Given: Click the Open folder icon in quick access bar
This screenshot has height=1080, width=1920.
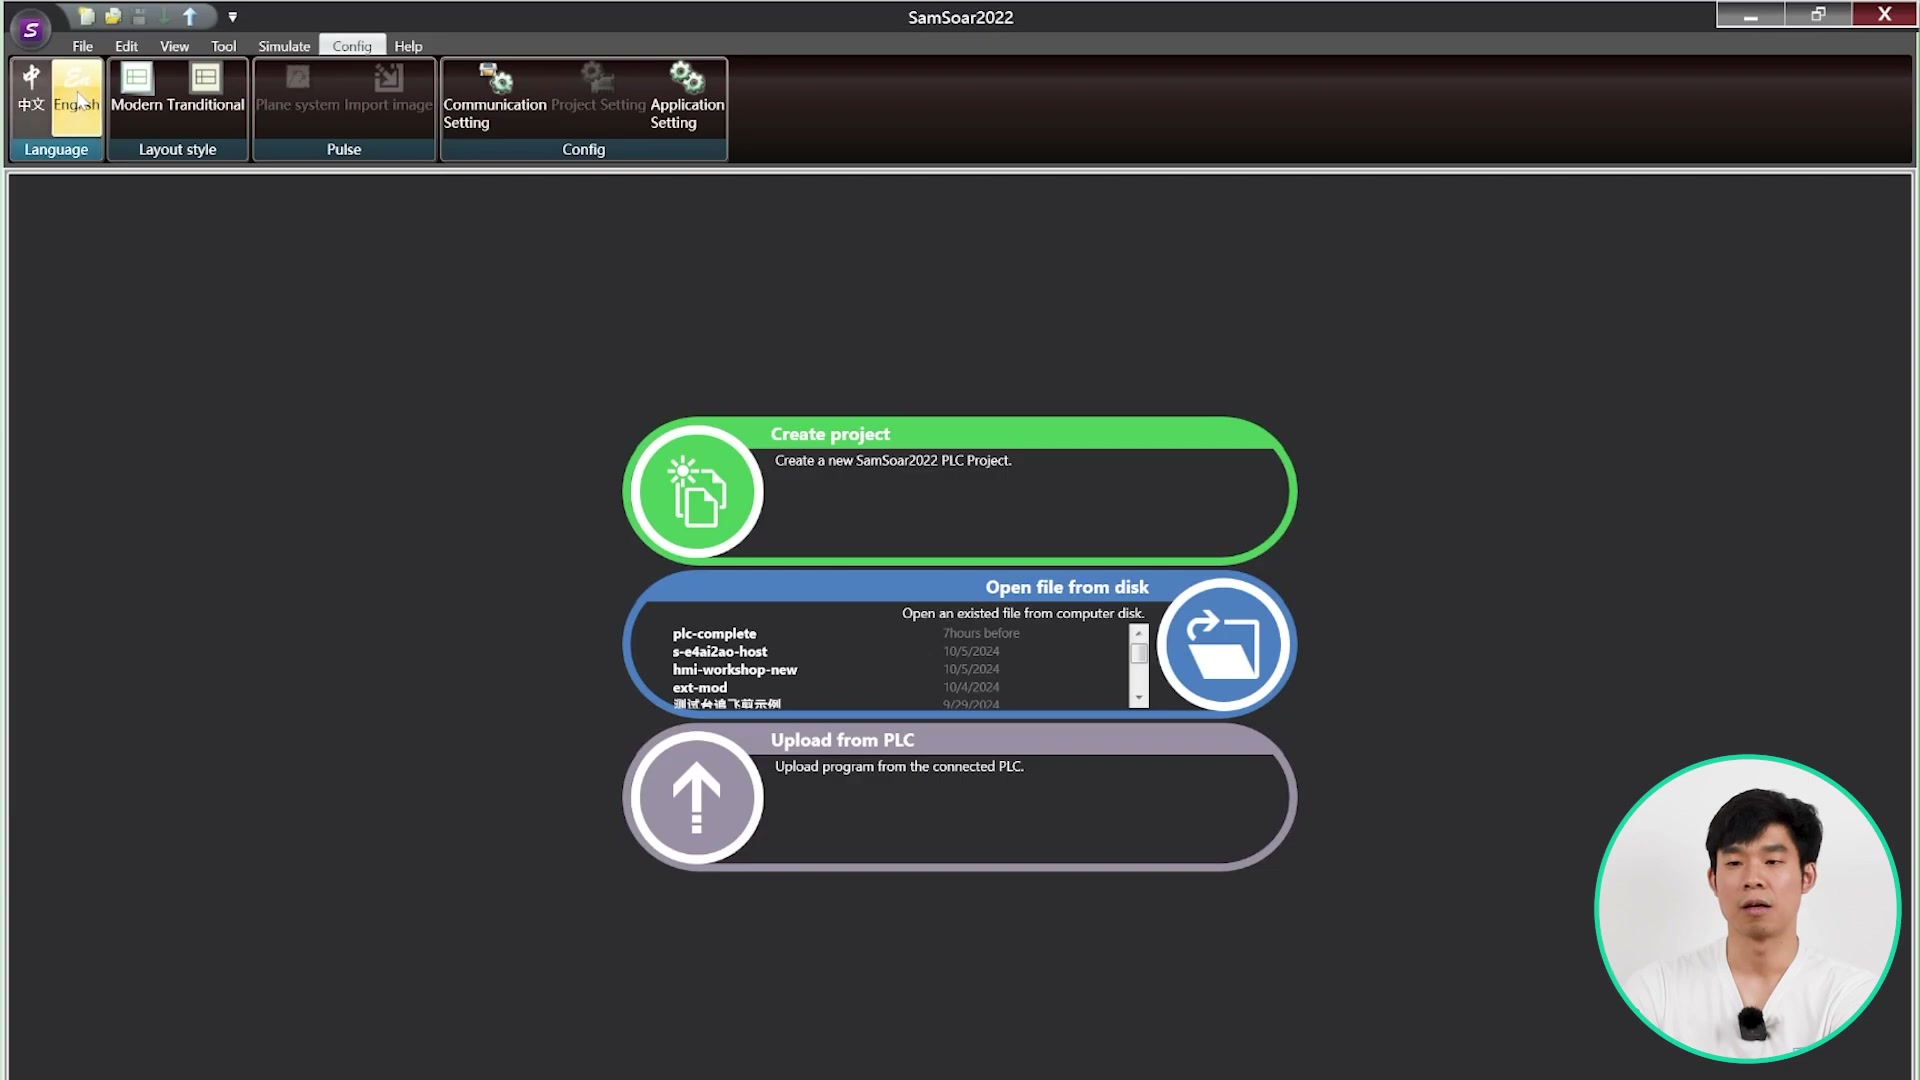Looking at the screenshot, I should pos(113,17).
